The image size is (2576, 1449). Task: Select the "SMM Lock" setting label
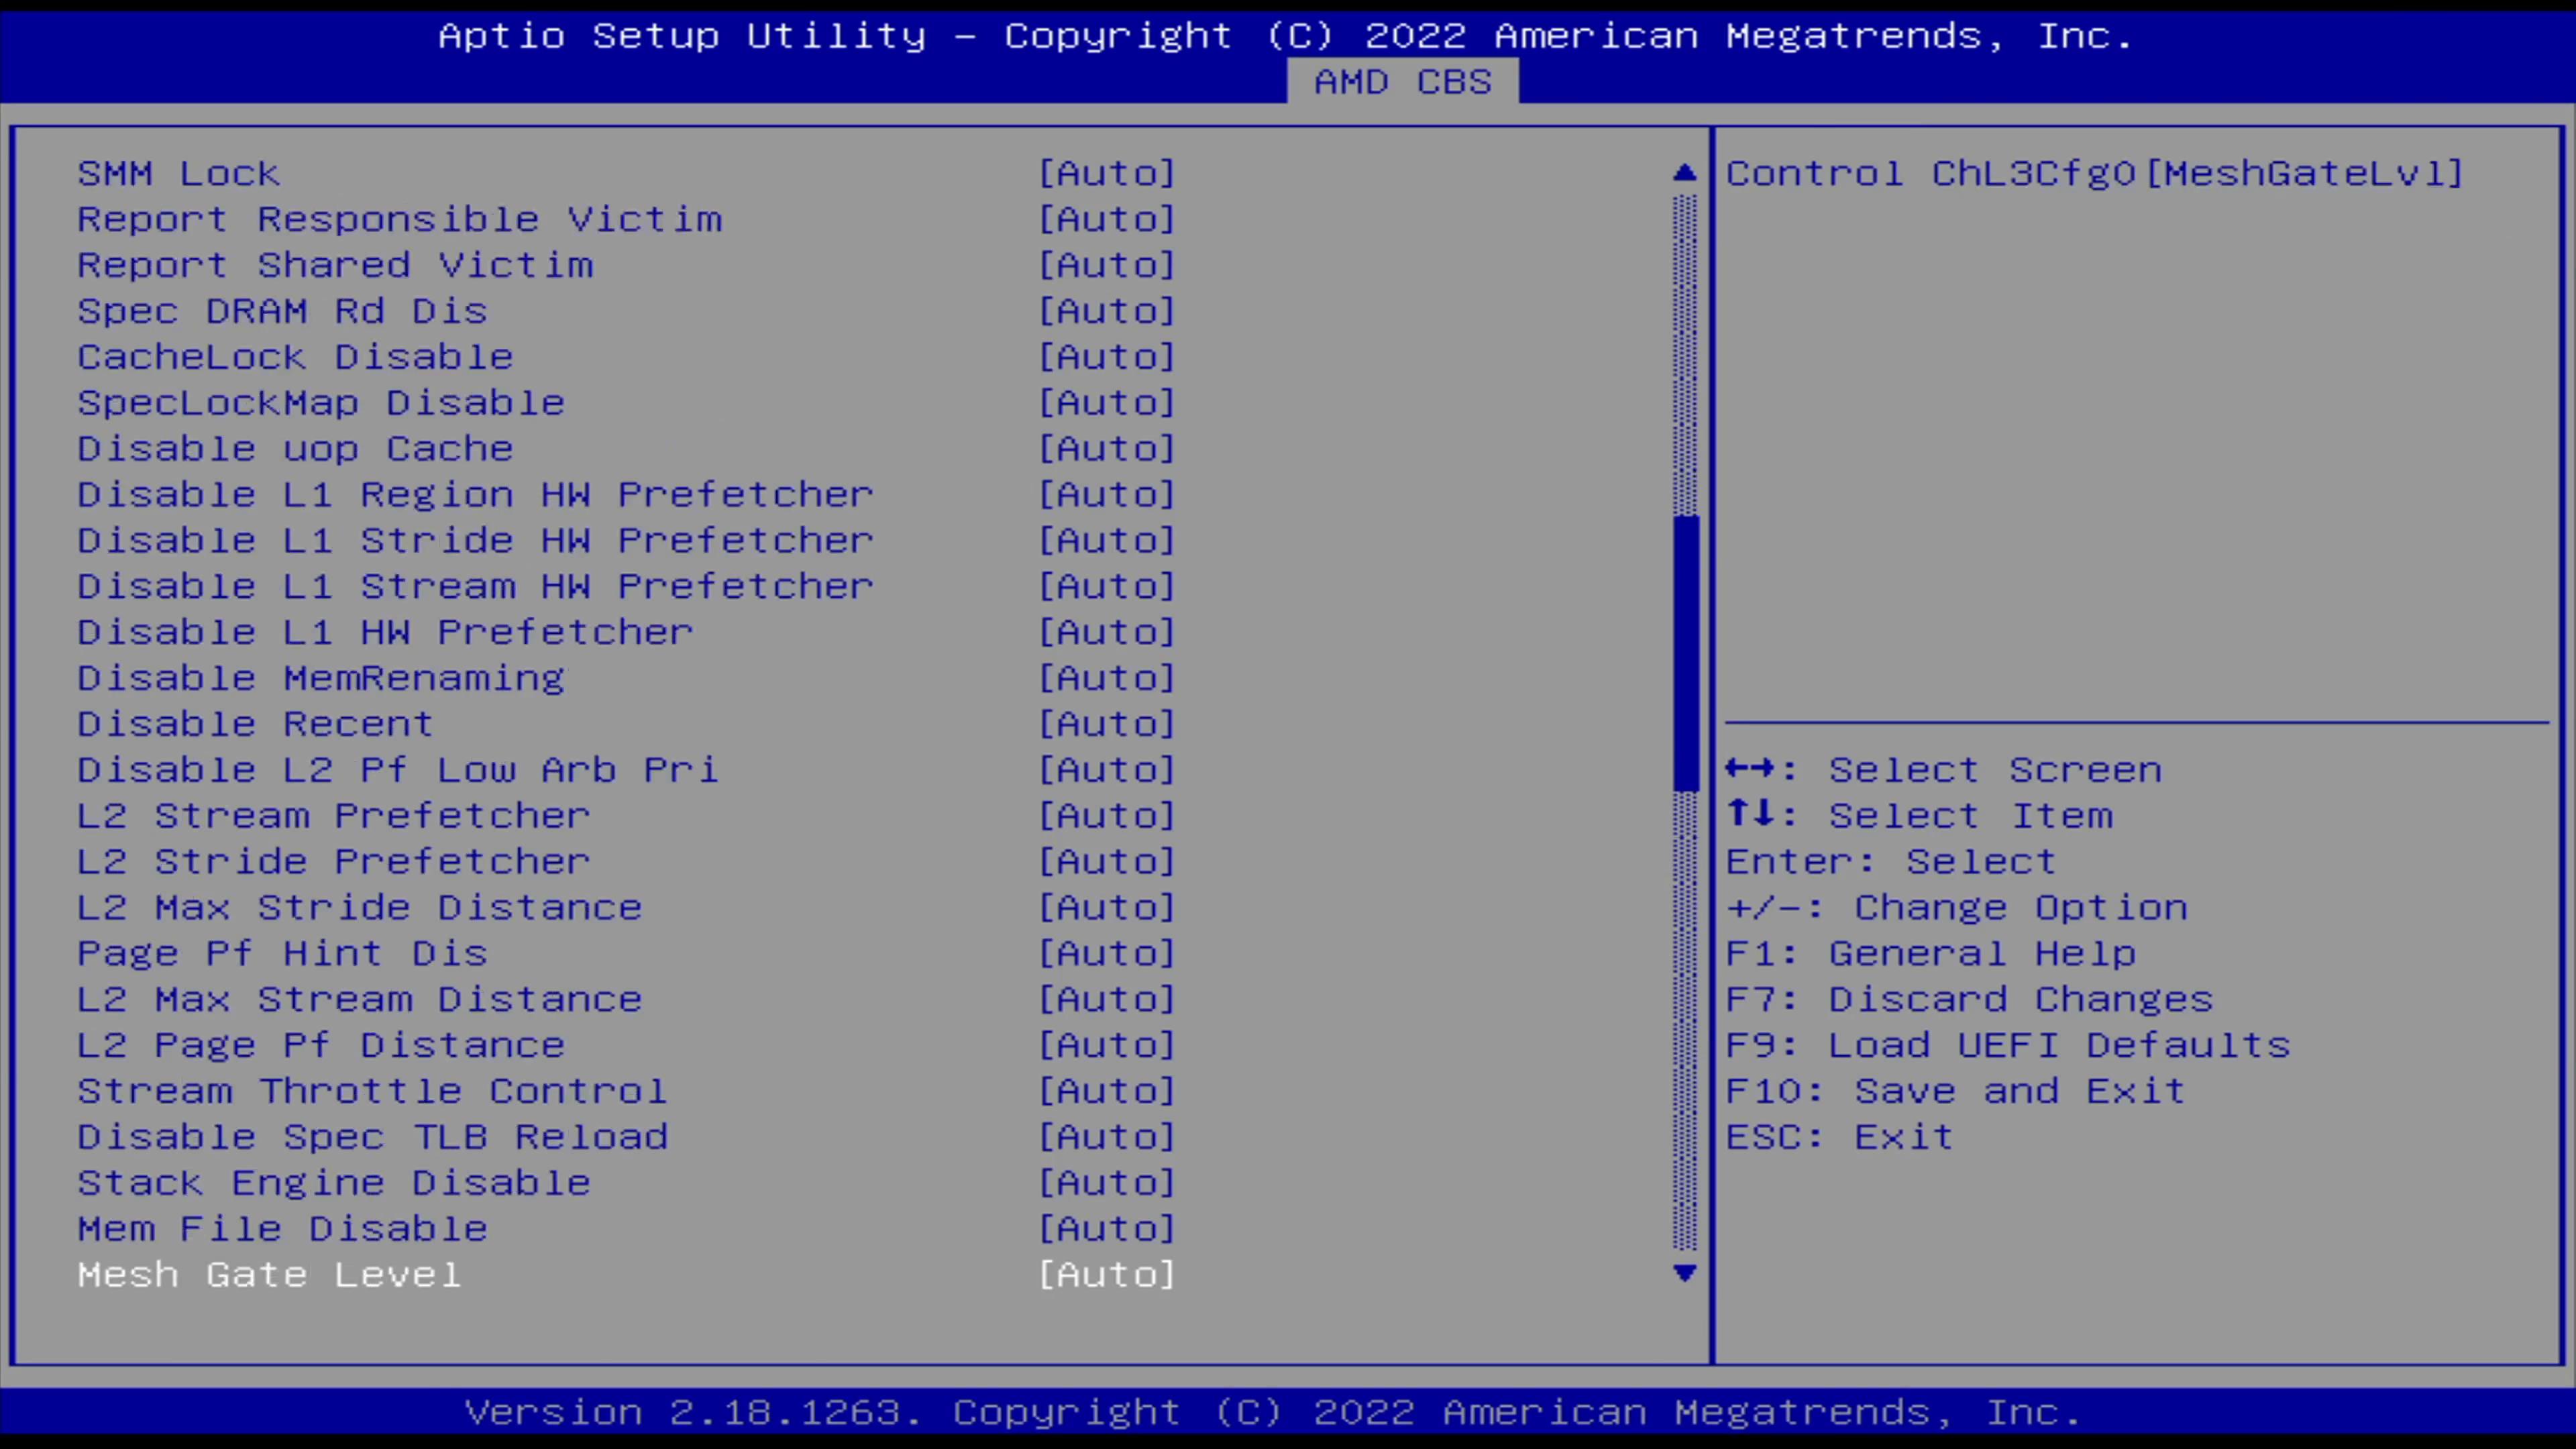click(179, 173)
